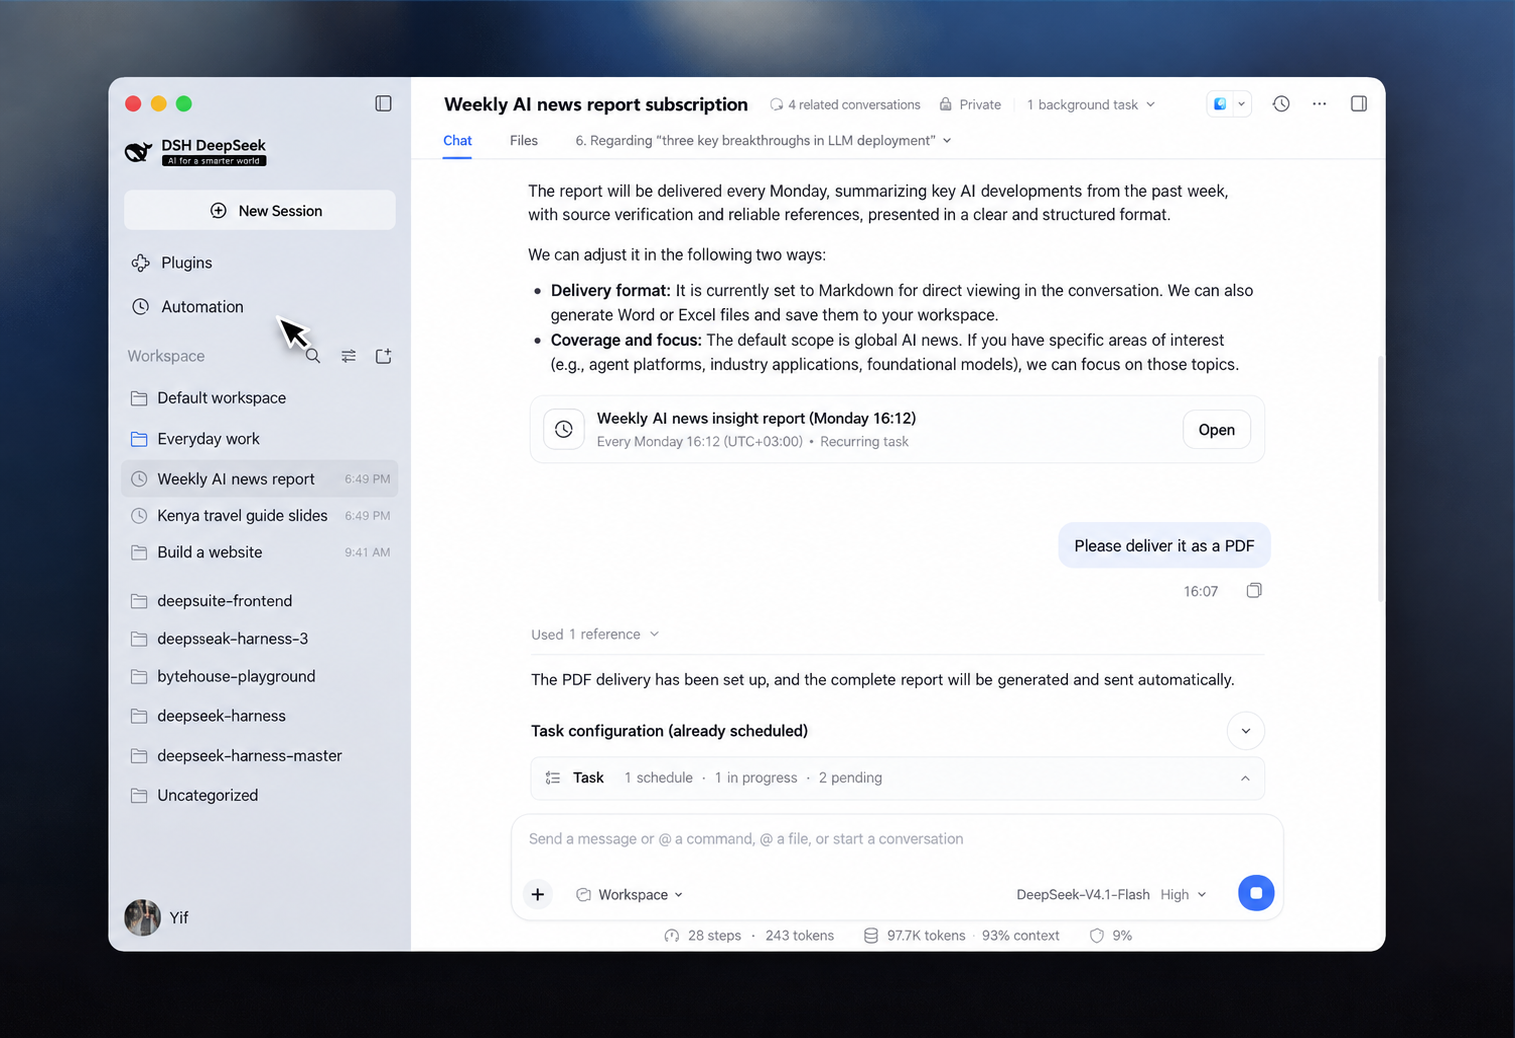Image resolution: width=1515 pixels, height=1038 pixels.
Task: Expand 'Used 1 reference'
Action: pyautogui.click(x=595, y=635)
